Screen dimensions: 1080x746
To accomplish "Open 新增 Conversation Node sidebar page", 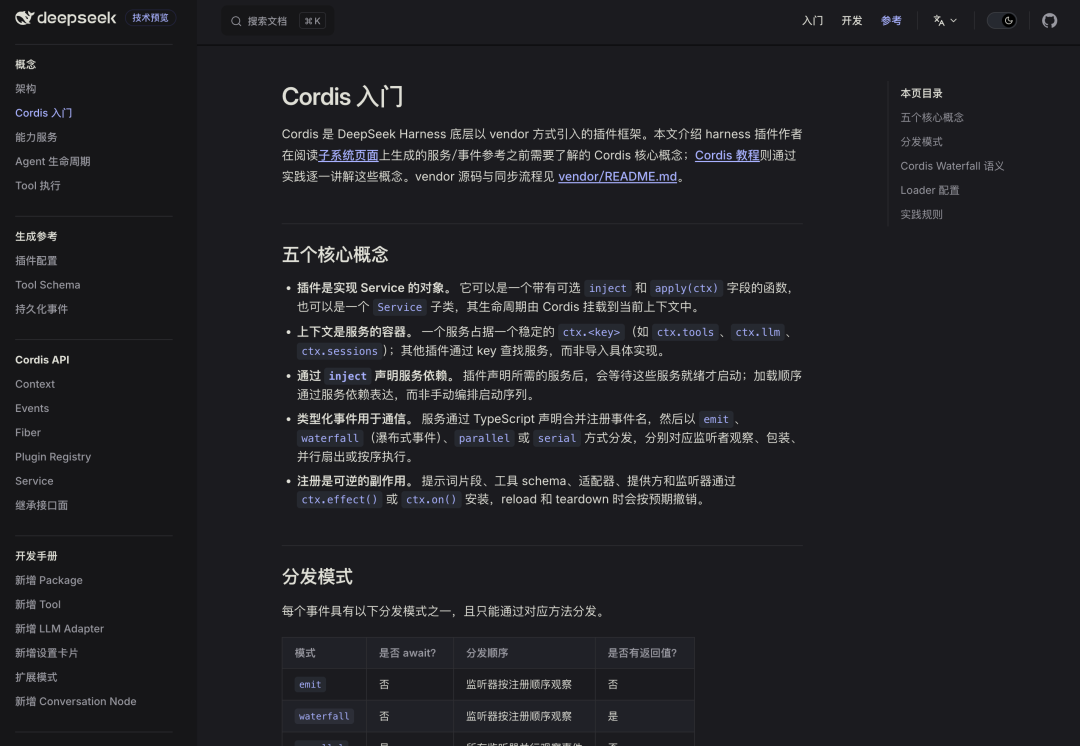I will tap(76, 701).
